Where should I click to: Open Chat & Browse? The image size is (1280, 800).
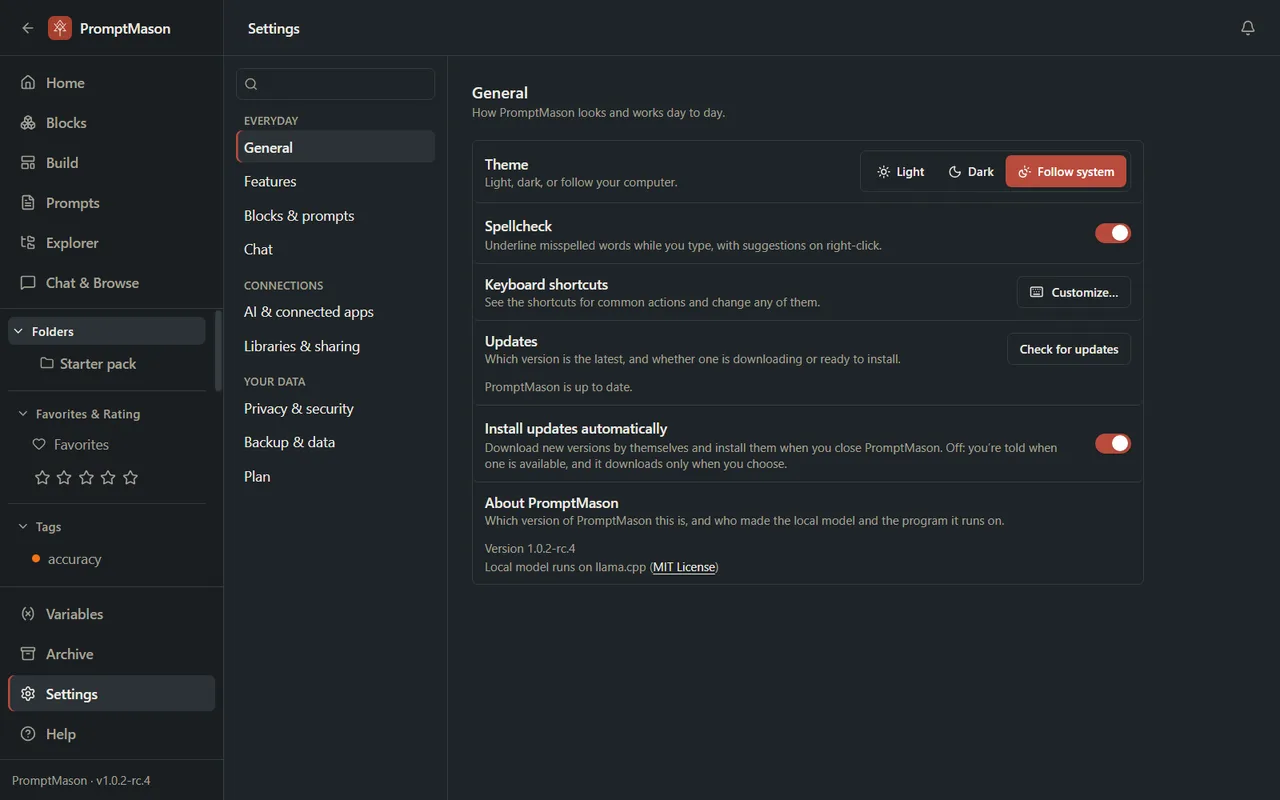pos(111,283)
